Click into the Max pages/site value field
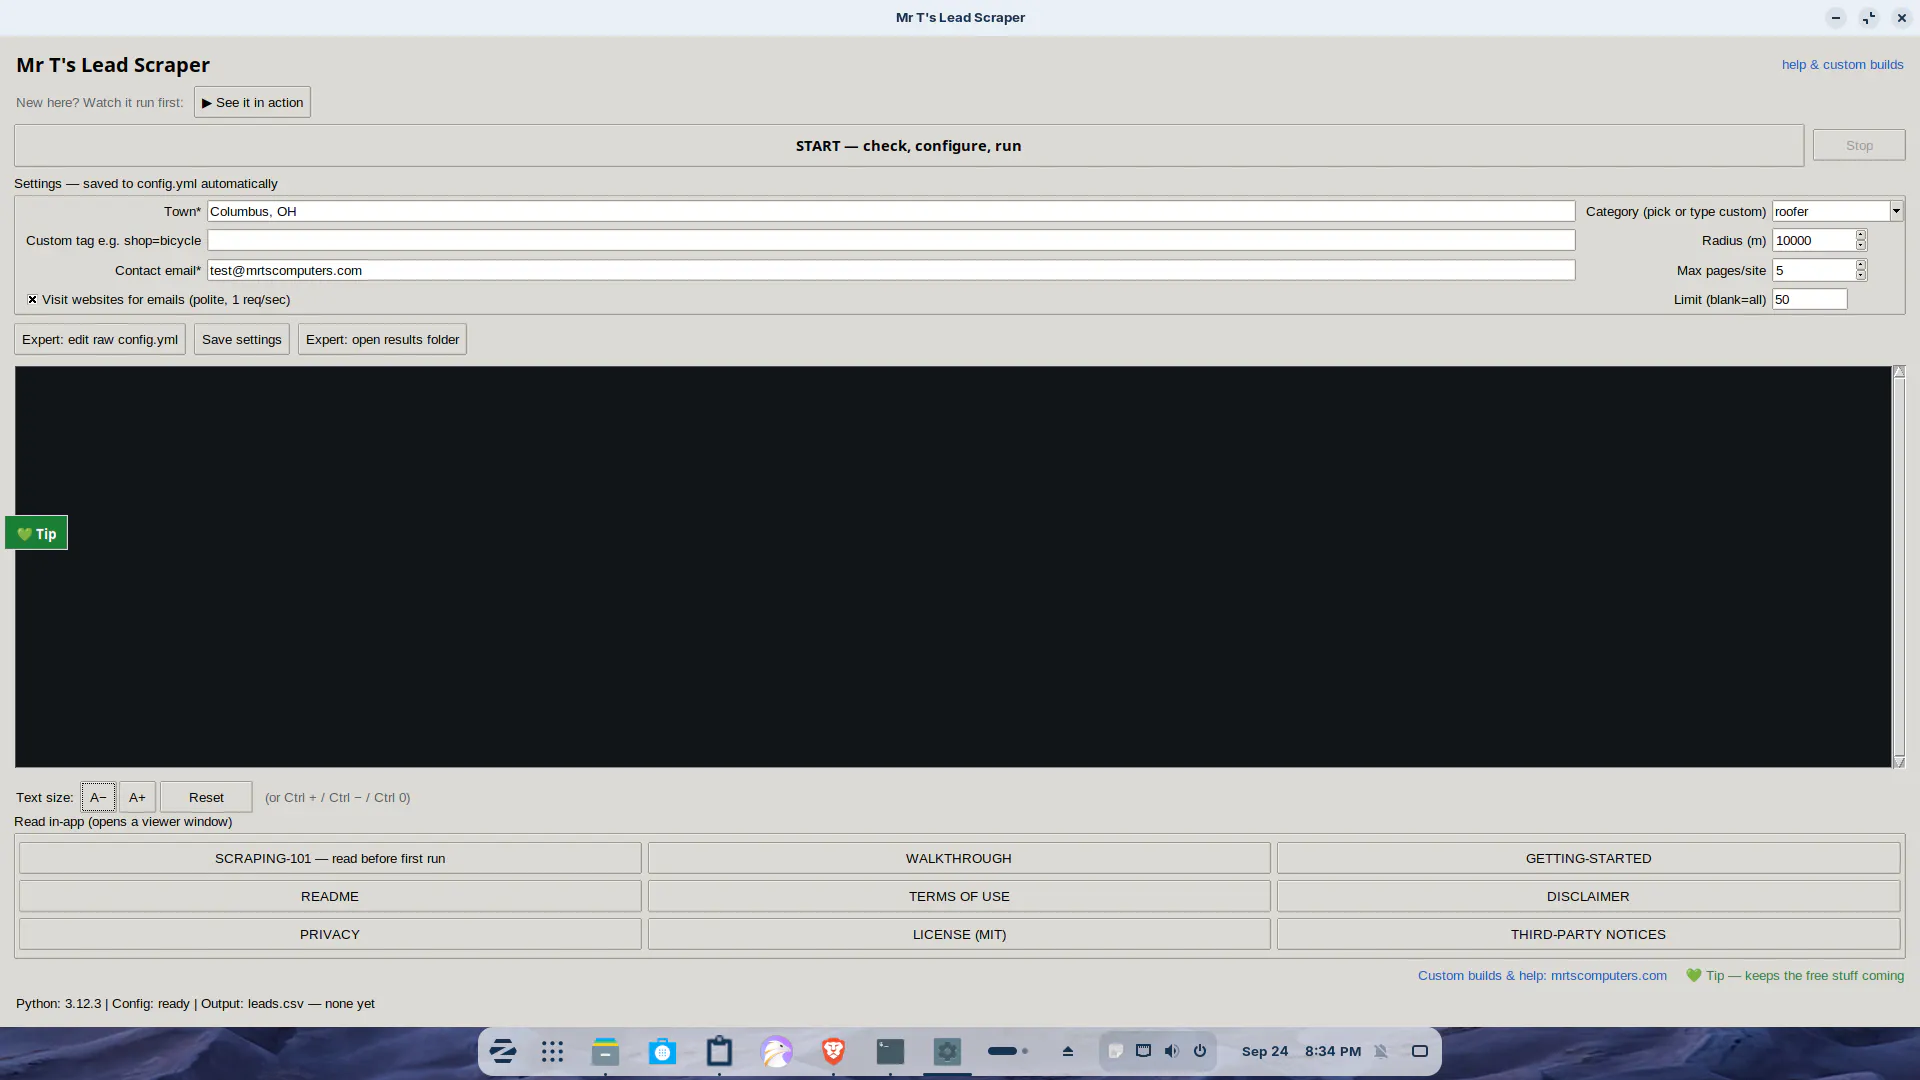 [x=1814, y=270]
